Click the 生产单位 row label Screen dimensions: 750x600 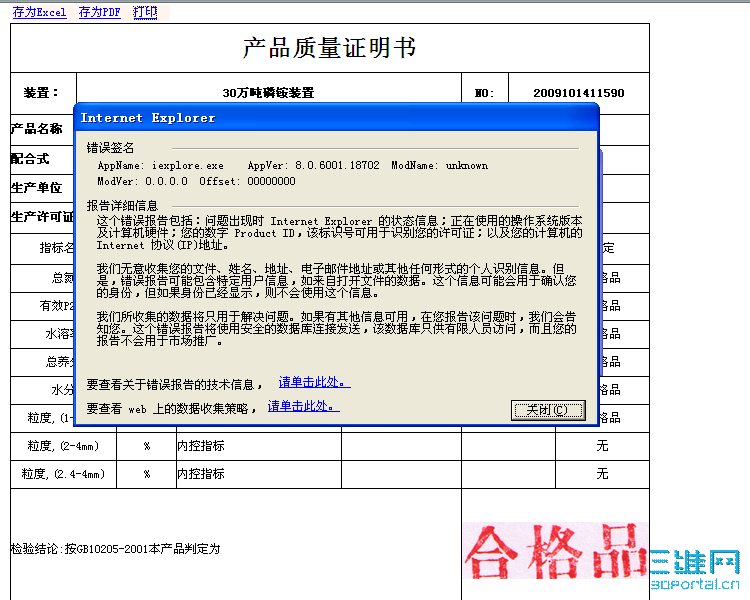click(36, 188)
